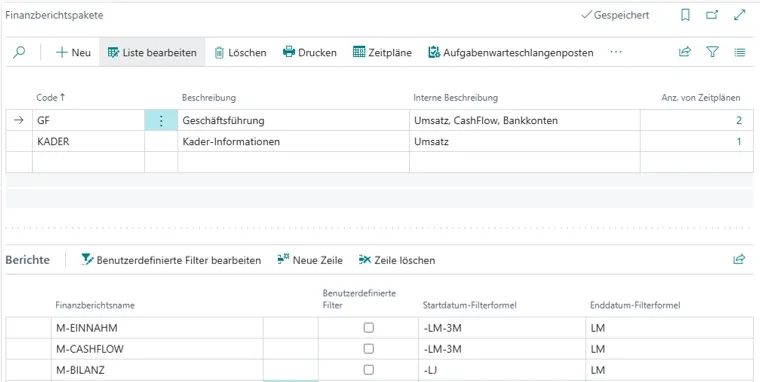Select the KADER code cell
Image resolution: width=760 pixels, height=382 pixels.
tap(88, 142)
